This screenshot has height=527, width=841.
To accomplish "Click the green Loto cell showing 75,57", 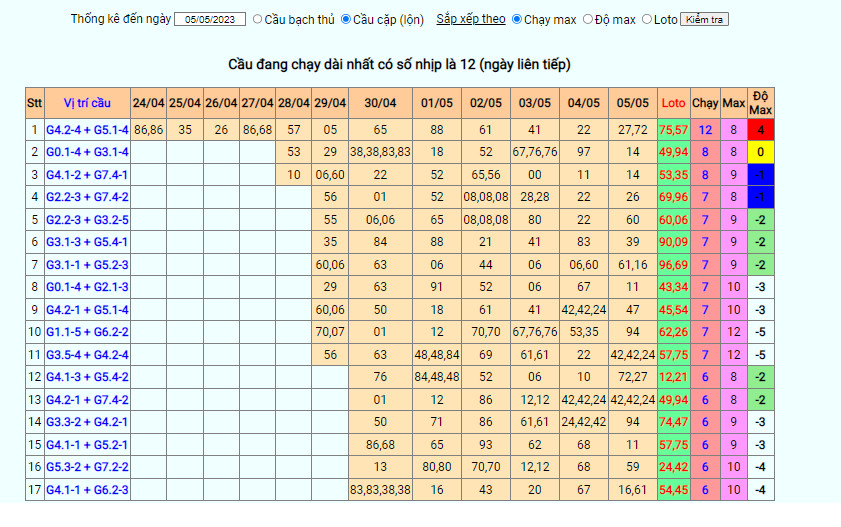I will tap(674, 129).
